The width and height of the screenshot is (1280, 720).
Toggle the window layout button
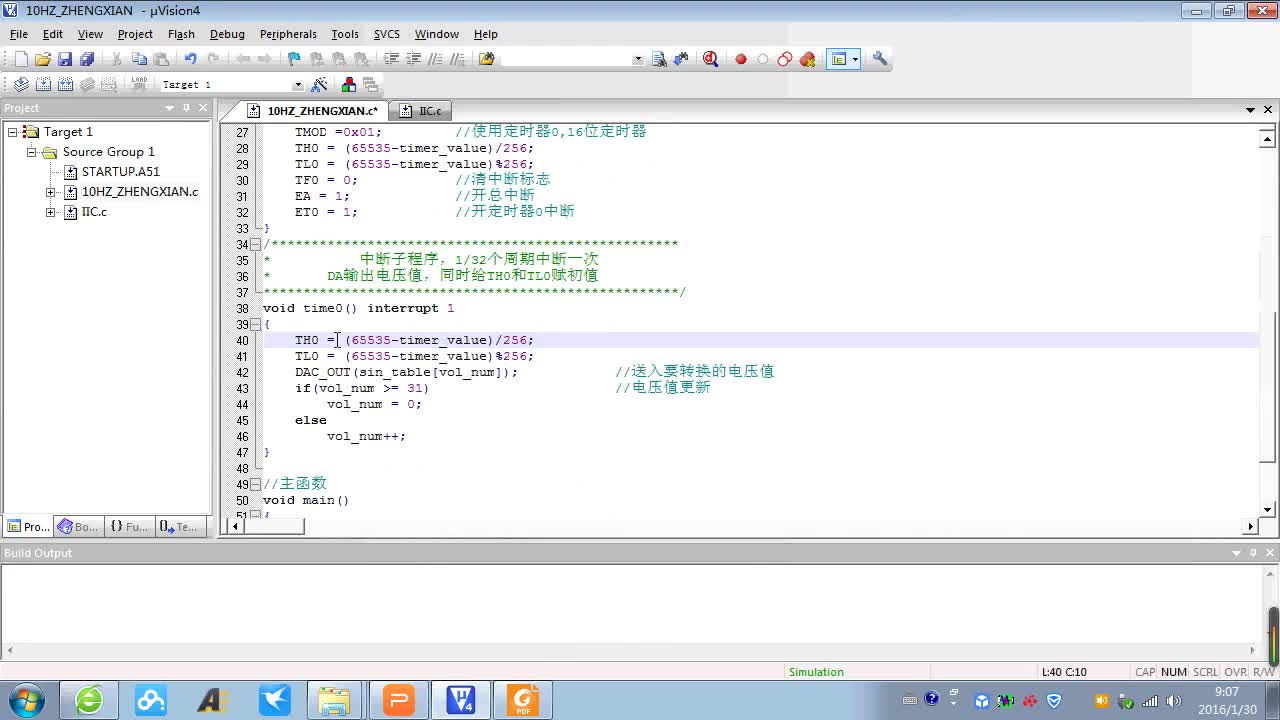coord(839,59)
